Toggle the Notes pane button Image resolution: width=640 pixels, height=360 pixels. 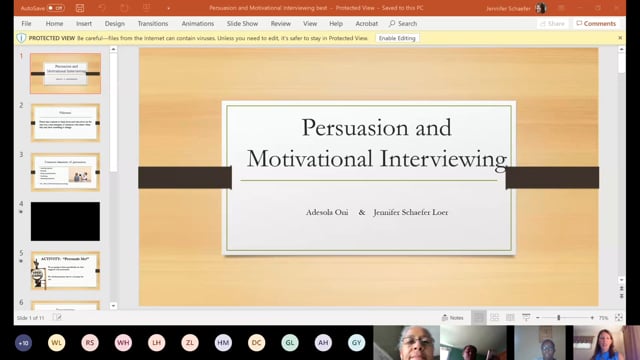tap(453, 318)
